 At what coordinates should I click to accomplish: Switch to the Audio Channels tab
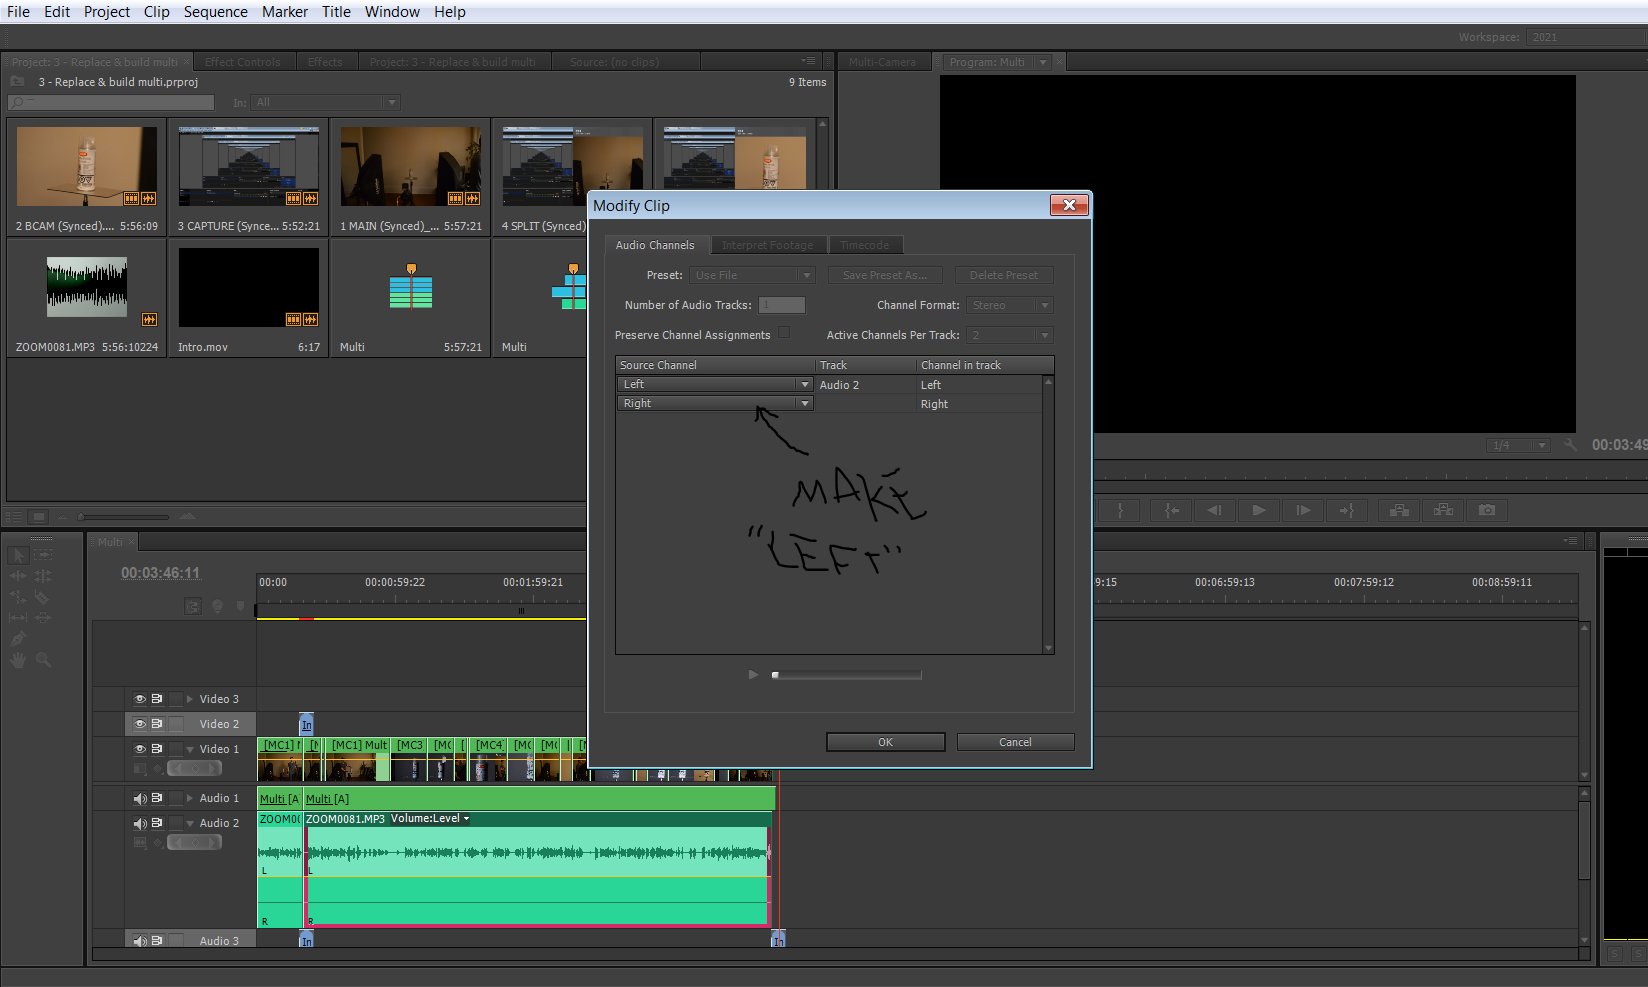655,245
